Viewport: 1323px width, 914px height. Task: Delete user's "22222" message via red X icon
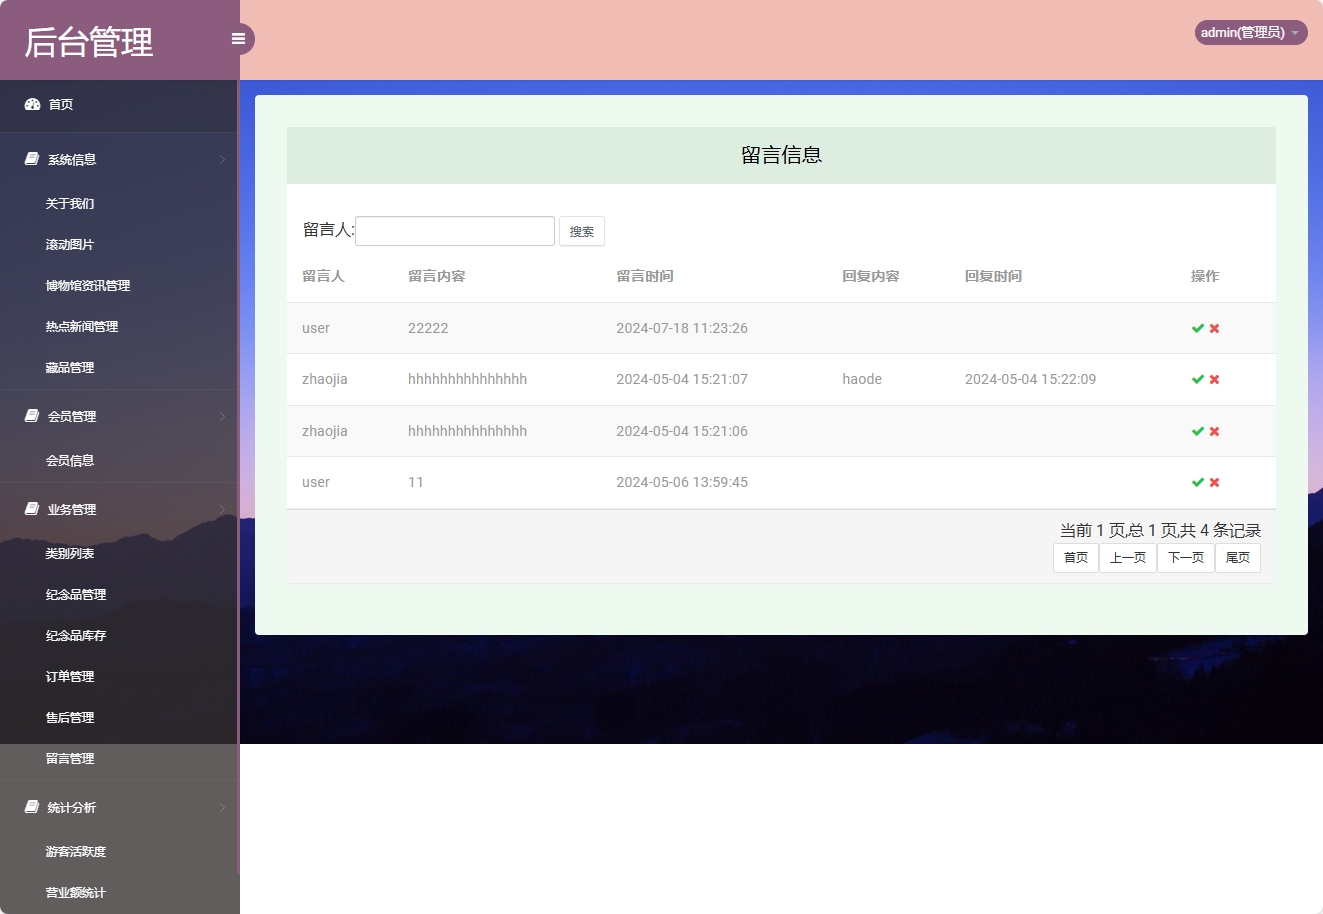[x=1213, y=327]
